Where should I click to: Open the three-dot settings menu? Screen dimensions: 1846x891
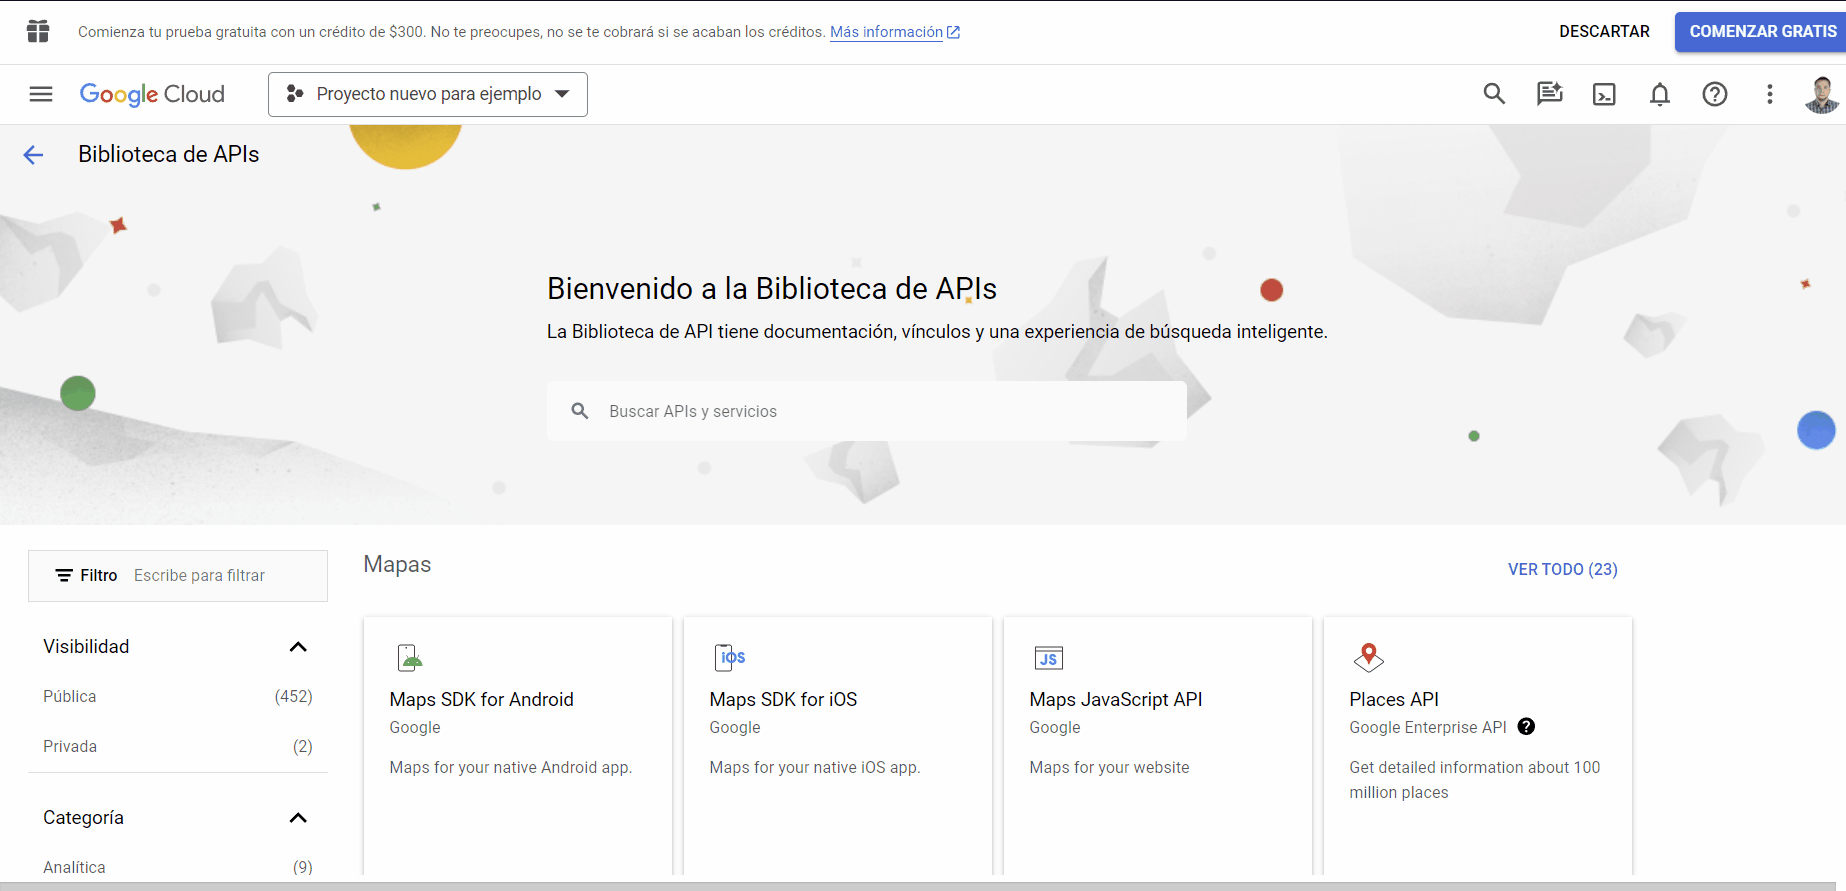[1769, 94]
